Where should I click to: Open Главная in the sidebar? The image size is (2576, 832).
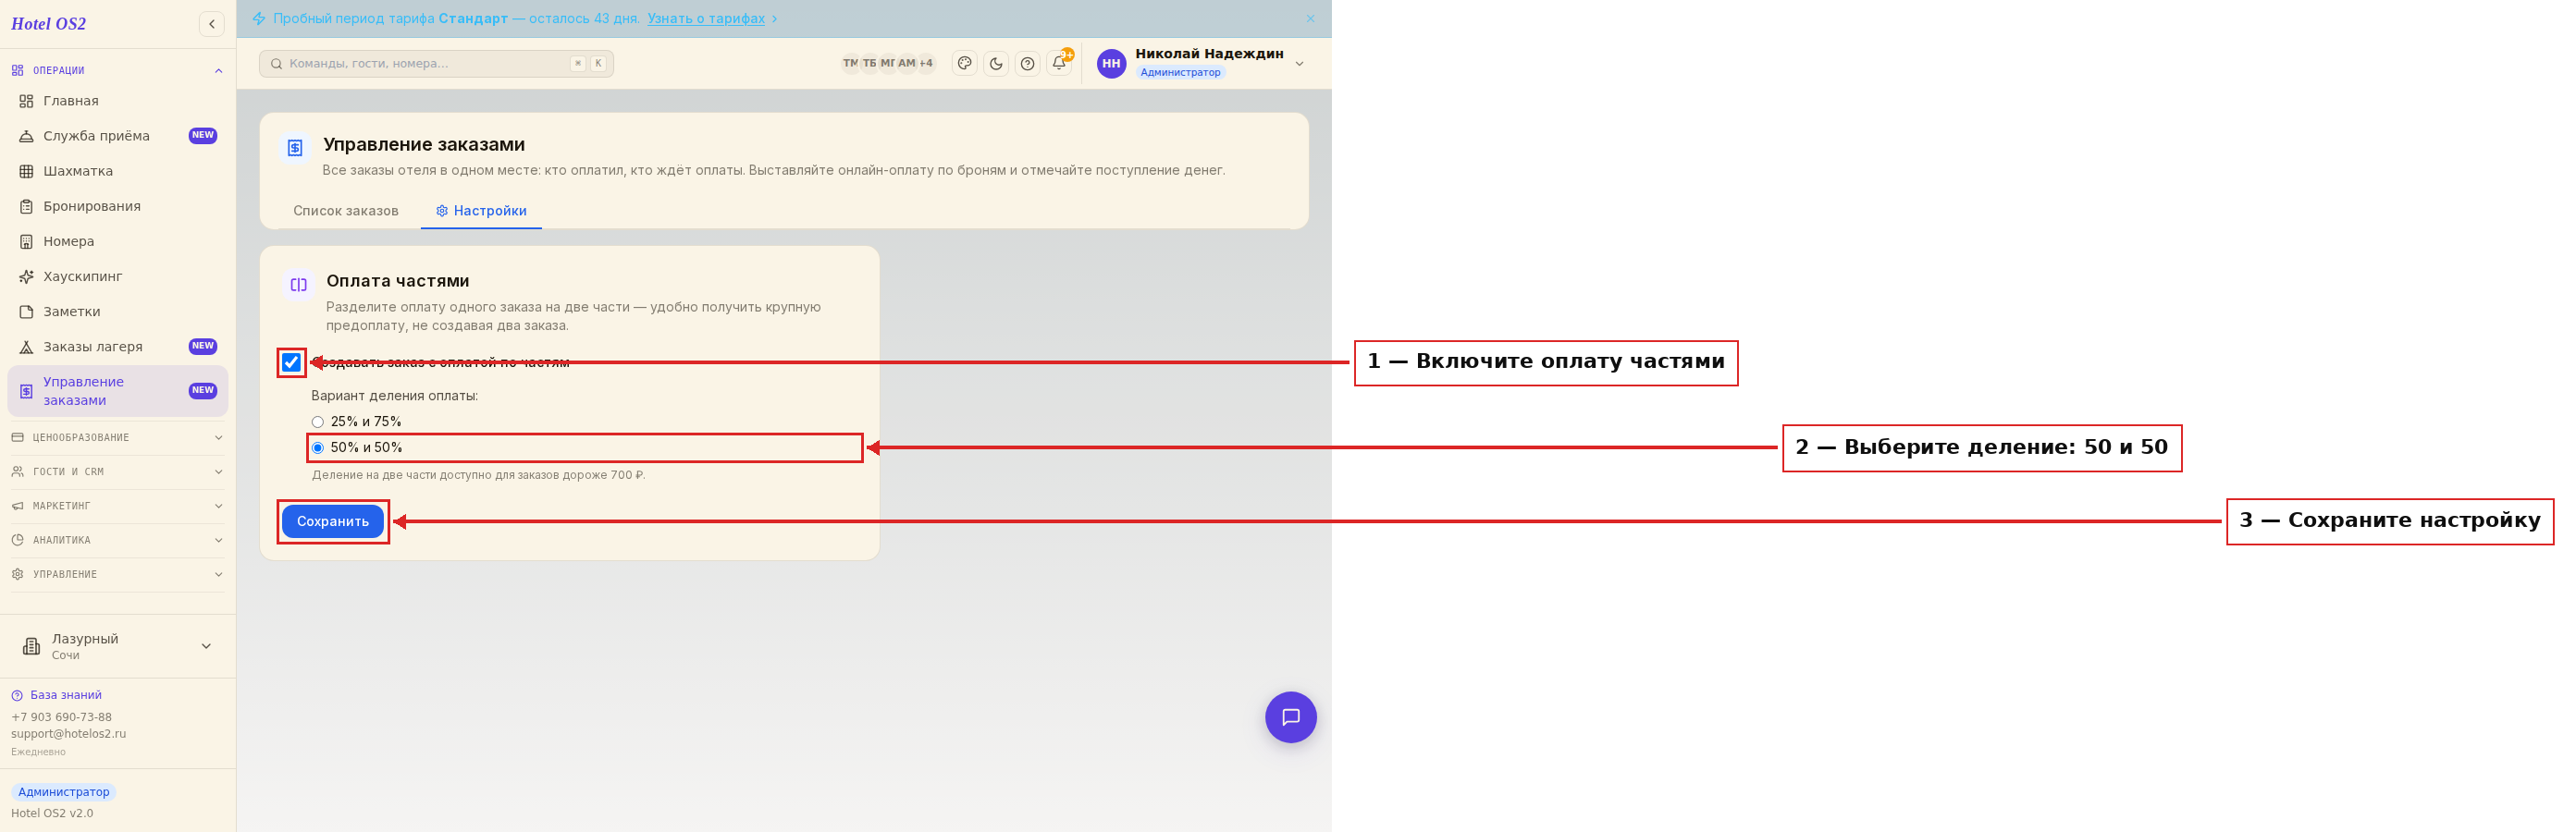(x=118, y=101)
